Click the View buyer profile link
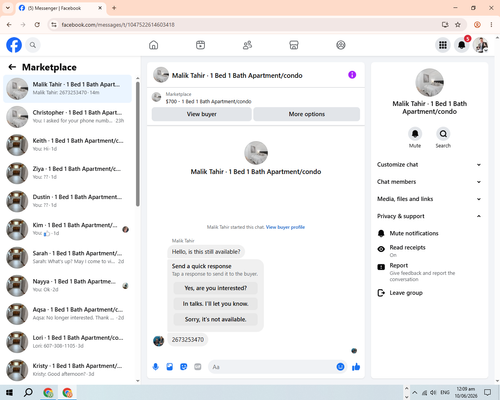 [285, 227]
